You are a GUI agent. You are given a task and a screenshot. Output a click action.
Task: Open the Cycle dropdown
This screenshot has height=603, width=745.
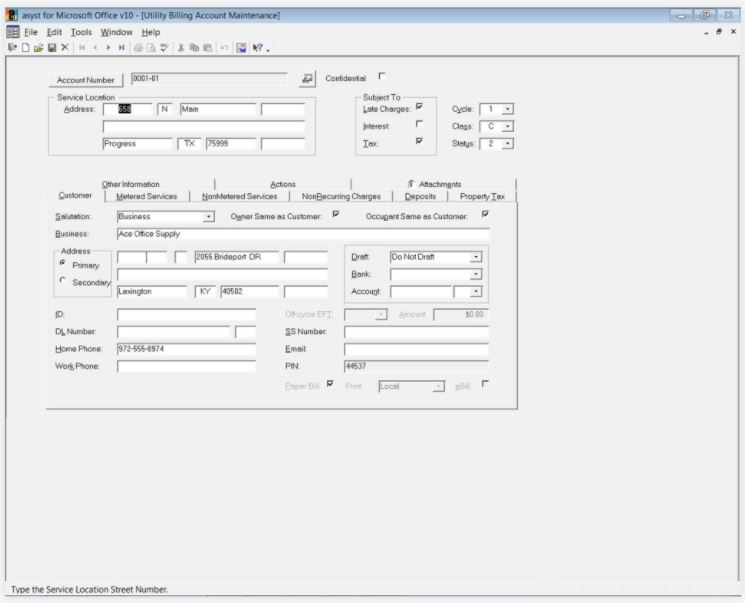click(x=507, y=109)
